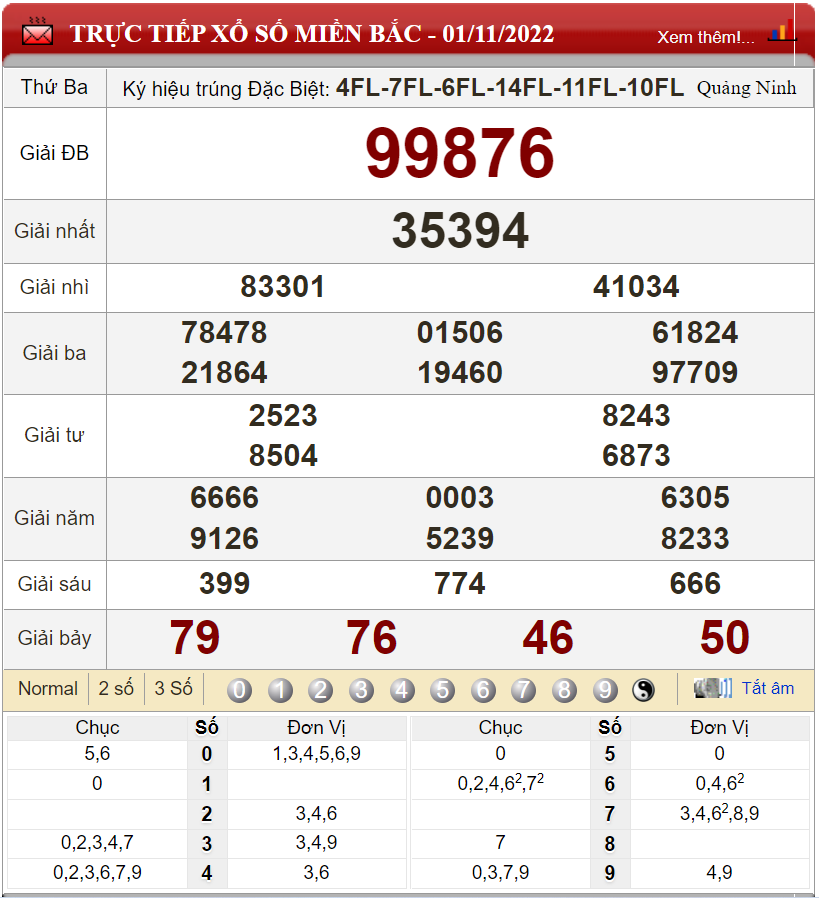Viewport: 819px width, 898px height.
Task: Select fifth prize number 8233
Action: [x=695, y=538]
